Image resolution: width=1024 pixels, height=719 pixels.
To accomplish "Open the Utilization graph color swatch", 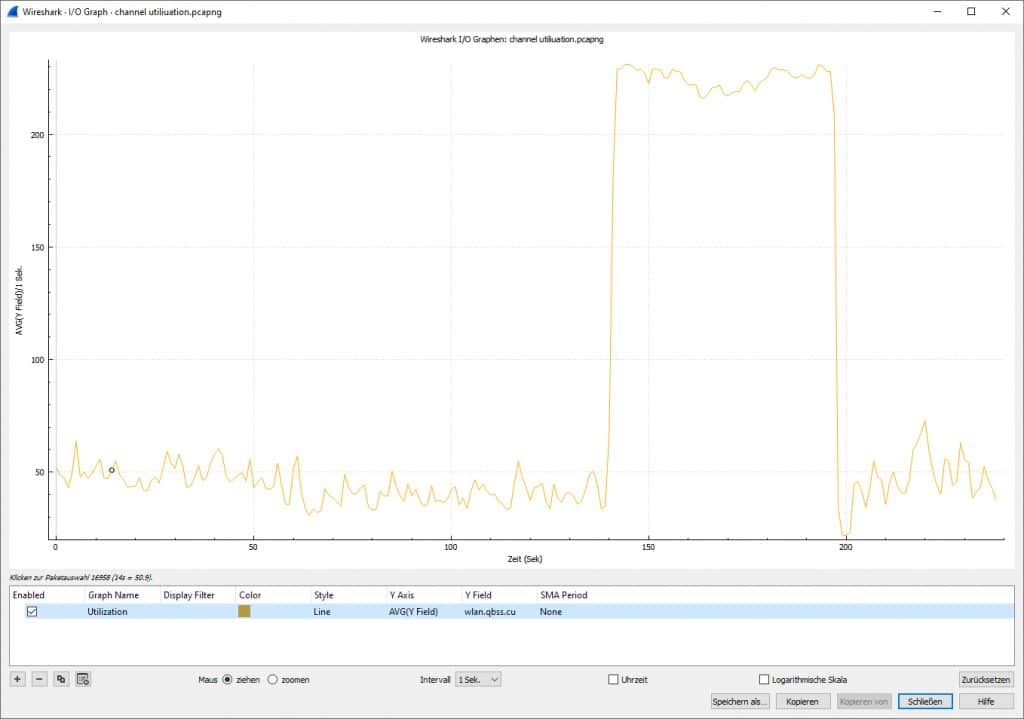I will tap(244, 611).
